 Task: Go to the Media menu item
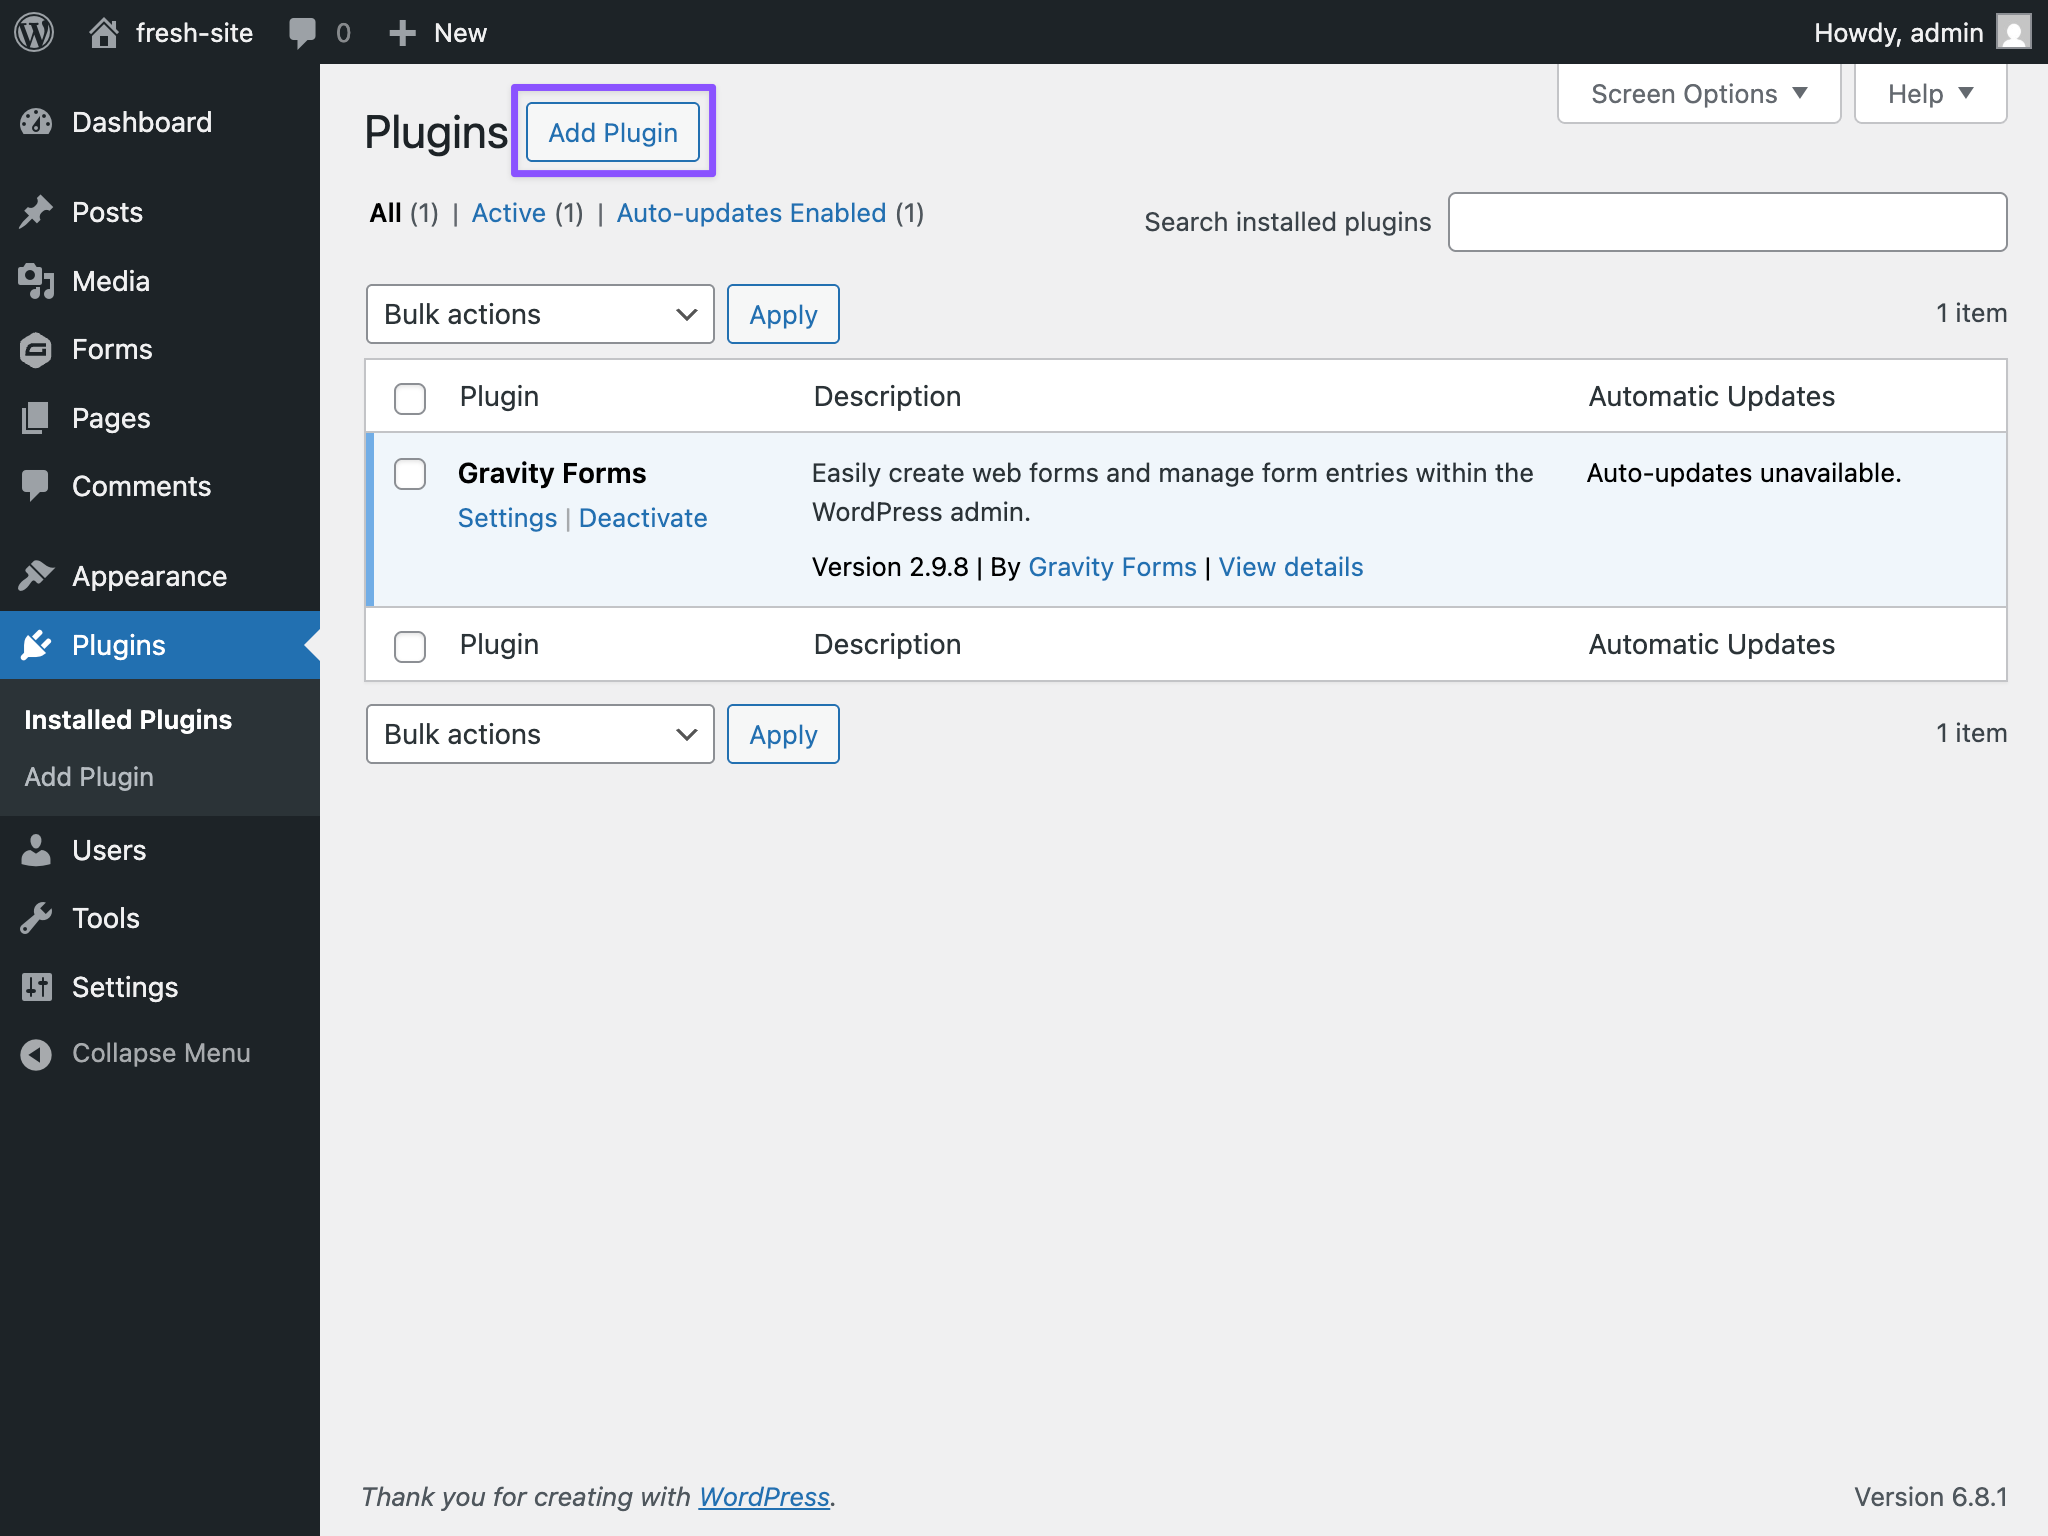coord(160,281)
